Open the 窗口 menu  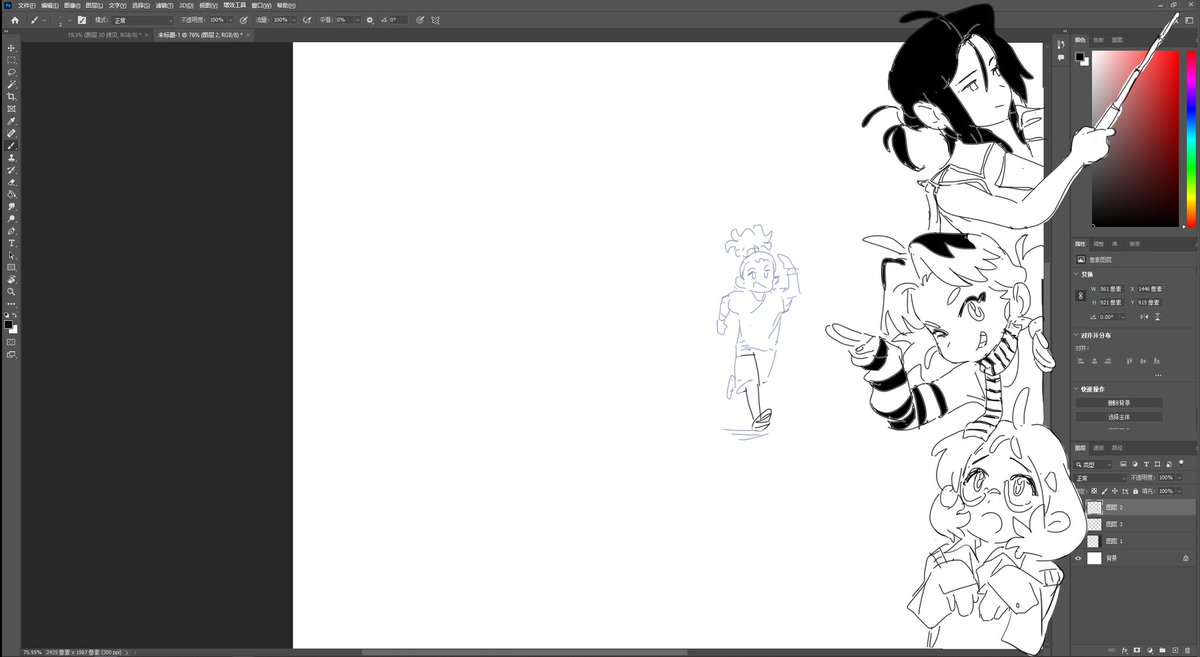coord(262,5)
